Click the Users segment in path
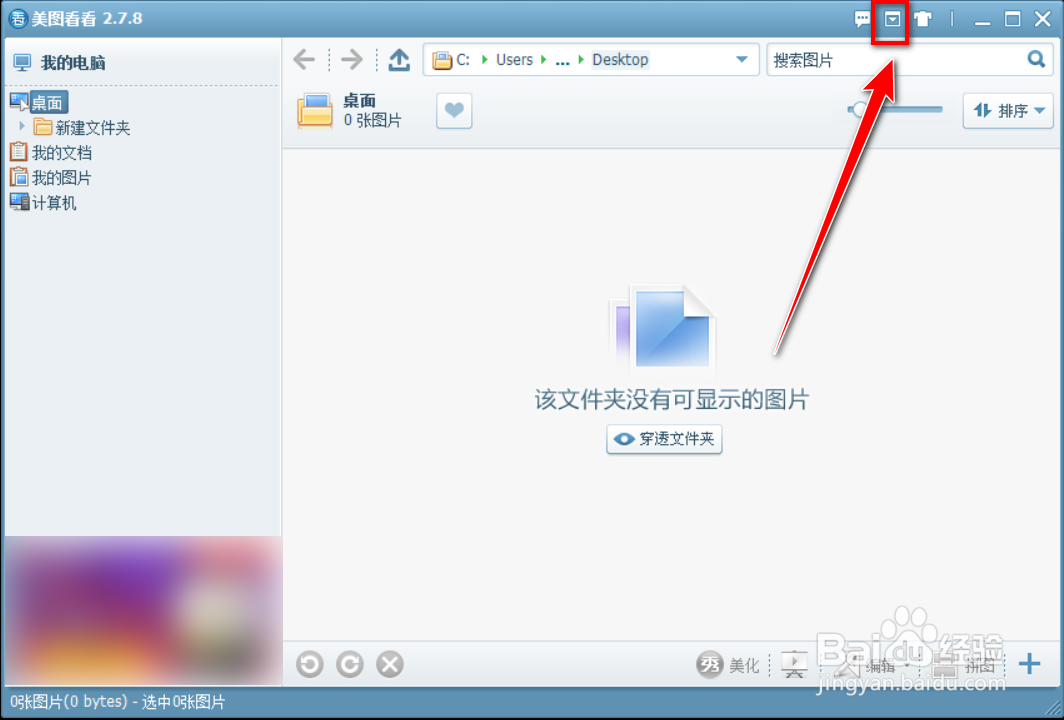The height and width of the screenshot is (720, 1064). [514, 60]
